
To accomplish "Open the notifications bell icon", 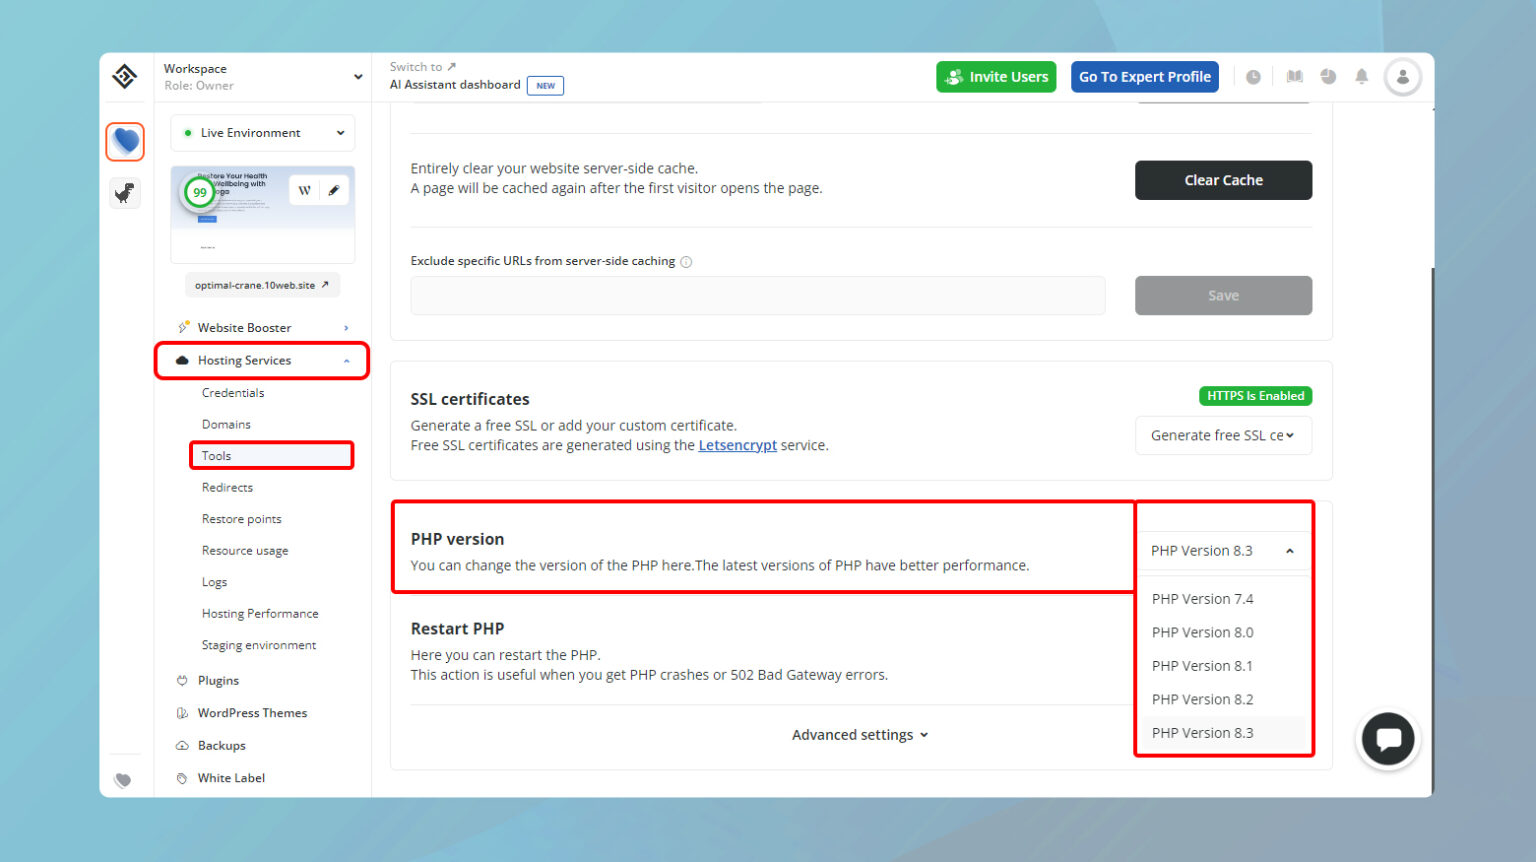I will pos(1361,77).
